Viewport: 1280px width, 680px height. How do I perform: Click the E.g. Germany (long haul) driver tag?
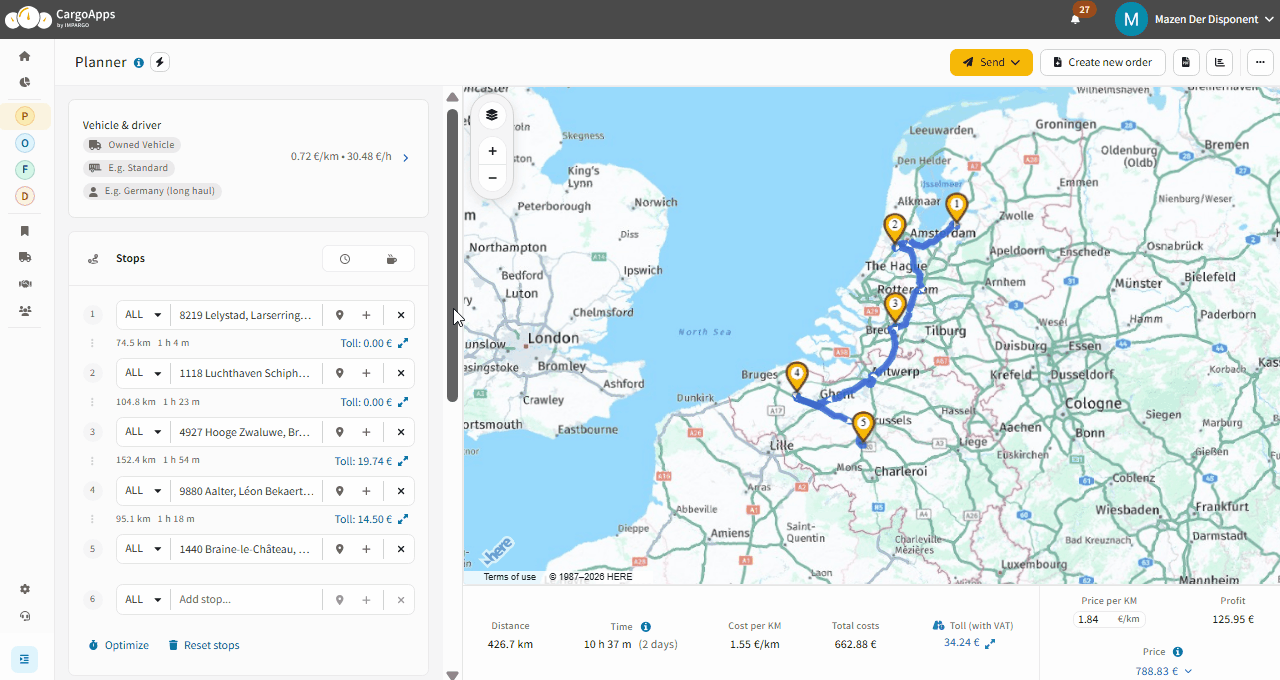(153, 191)
